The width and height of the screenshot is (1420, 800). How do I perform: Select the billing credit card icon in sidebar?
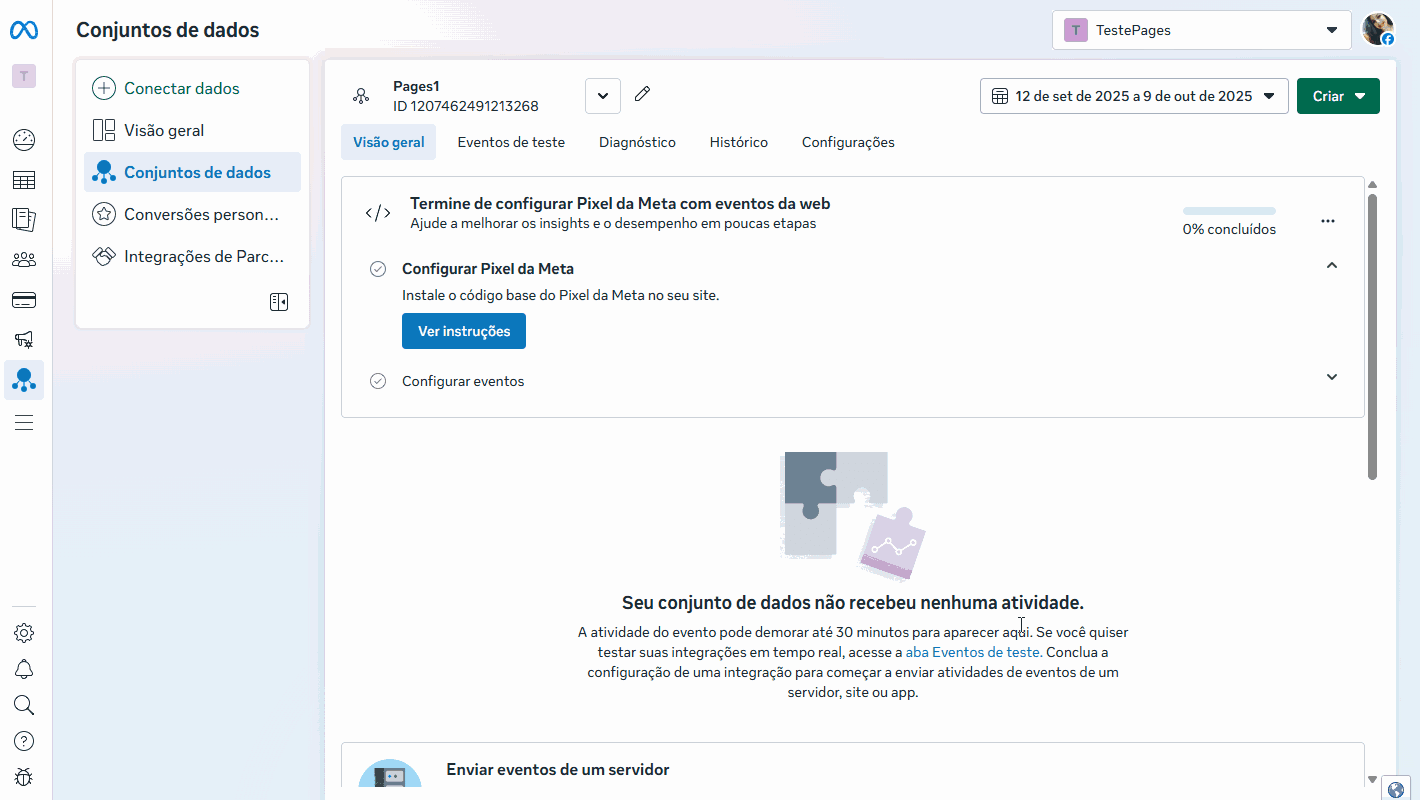click(x=23, y=299)
